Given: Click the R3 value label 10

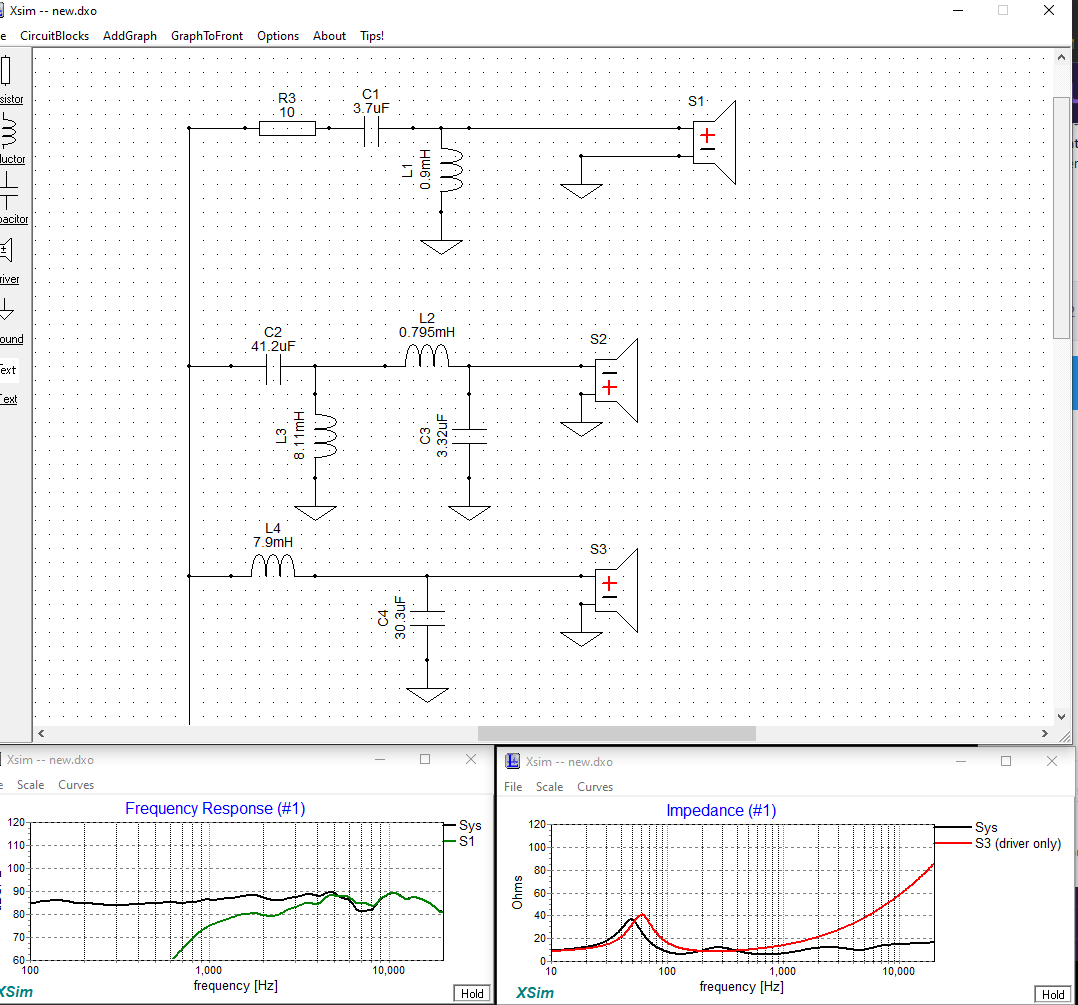Looking at the screenshot, I should pyautogui.click(x=287, y=112).
